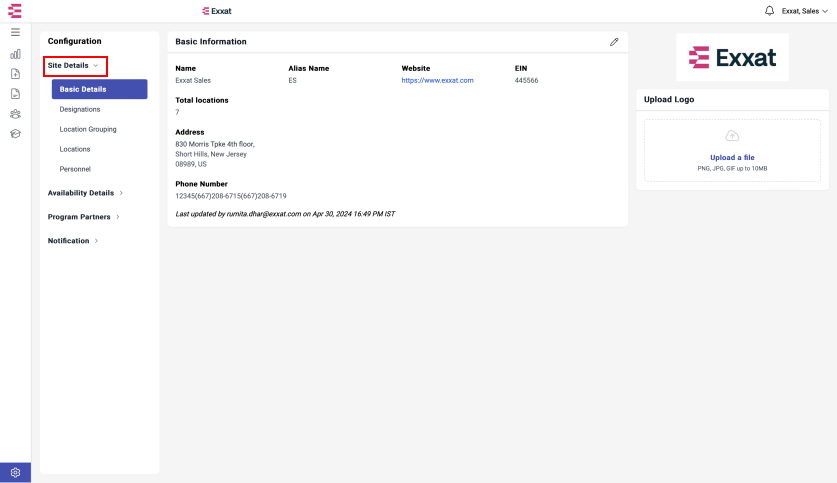
Task: Open the bar chart dashboard icon
Action: pyautogui.click(x=15, y=54)
